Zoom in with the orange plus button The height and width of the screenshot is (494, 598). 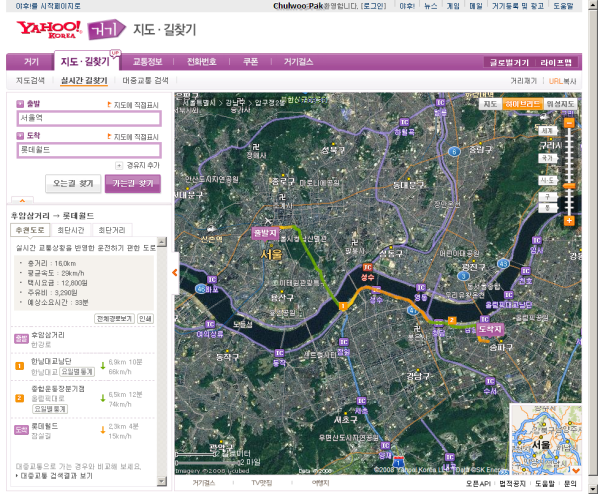[569, 220]
